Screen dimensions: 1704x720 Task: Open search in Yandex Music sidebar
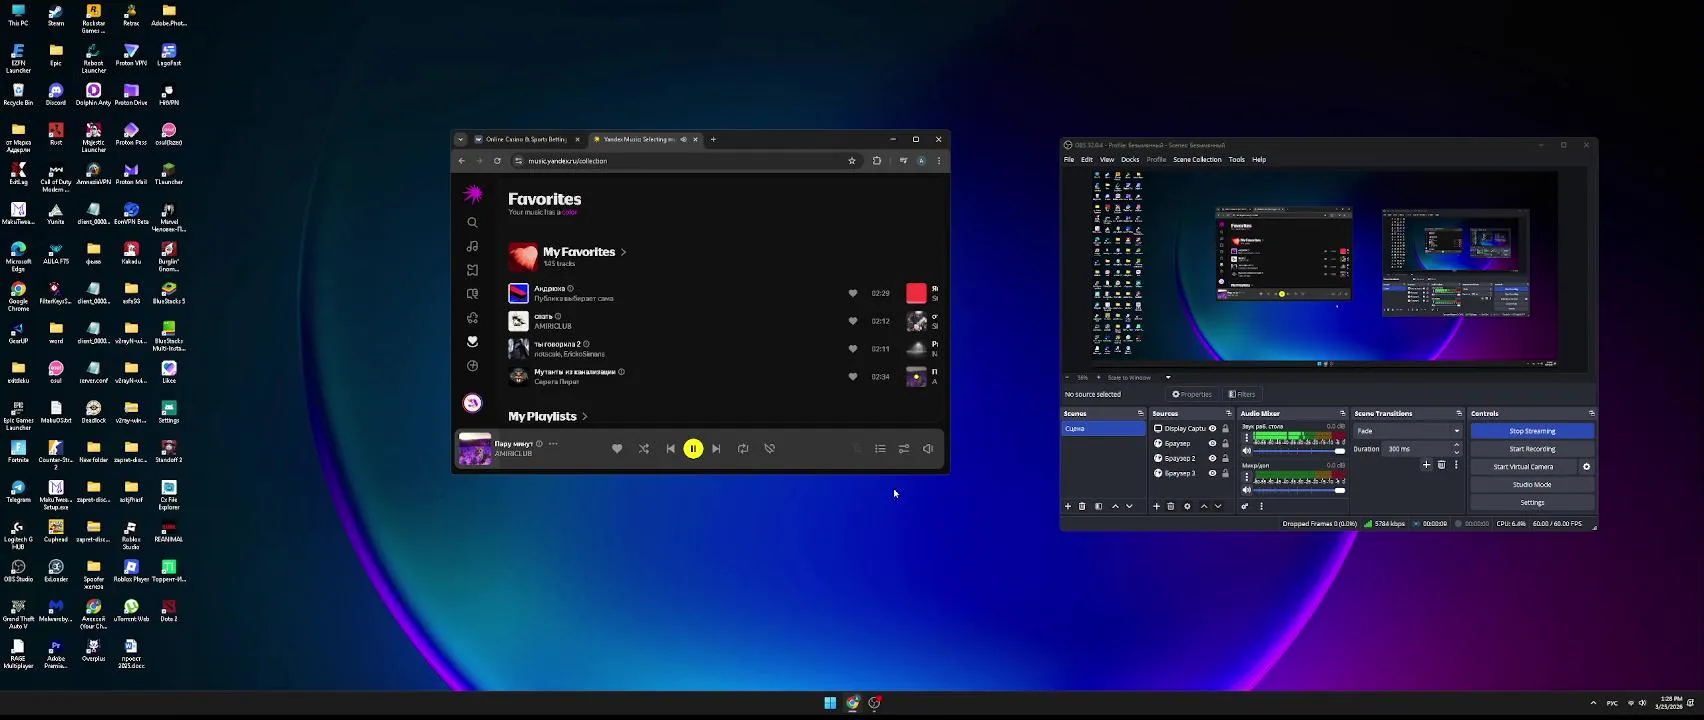click(x=473, y=223)
